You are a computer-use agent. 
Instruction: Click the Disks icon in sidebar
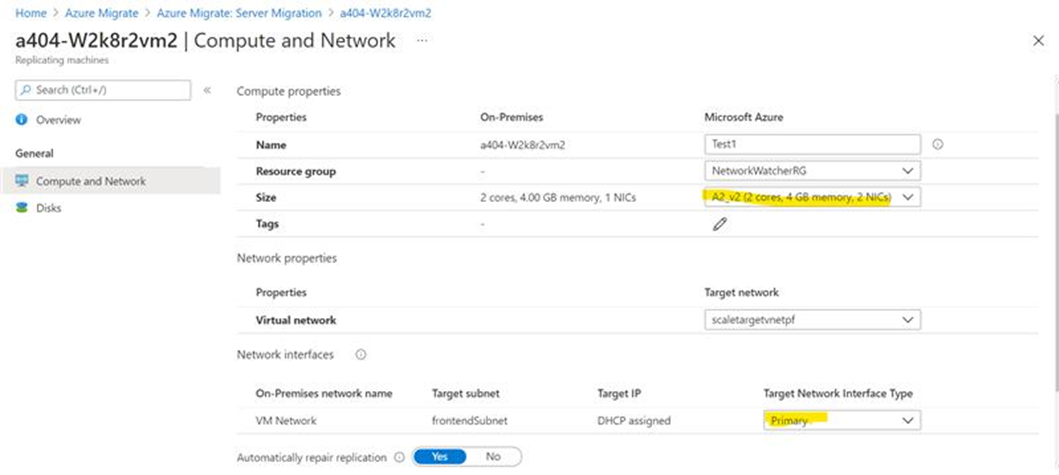pos(22,208)
